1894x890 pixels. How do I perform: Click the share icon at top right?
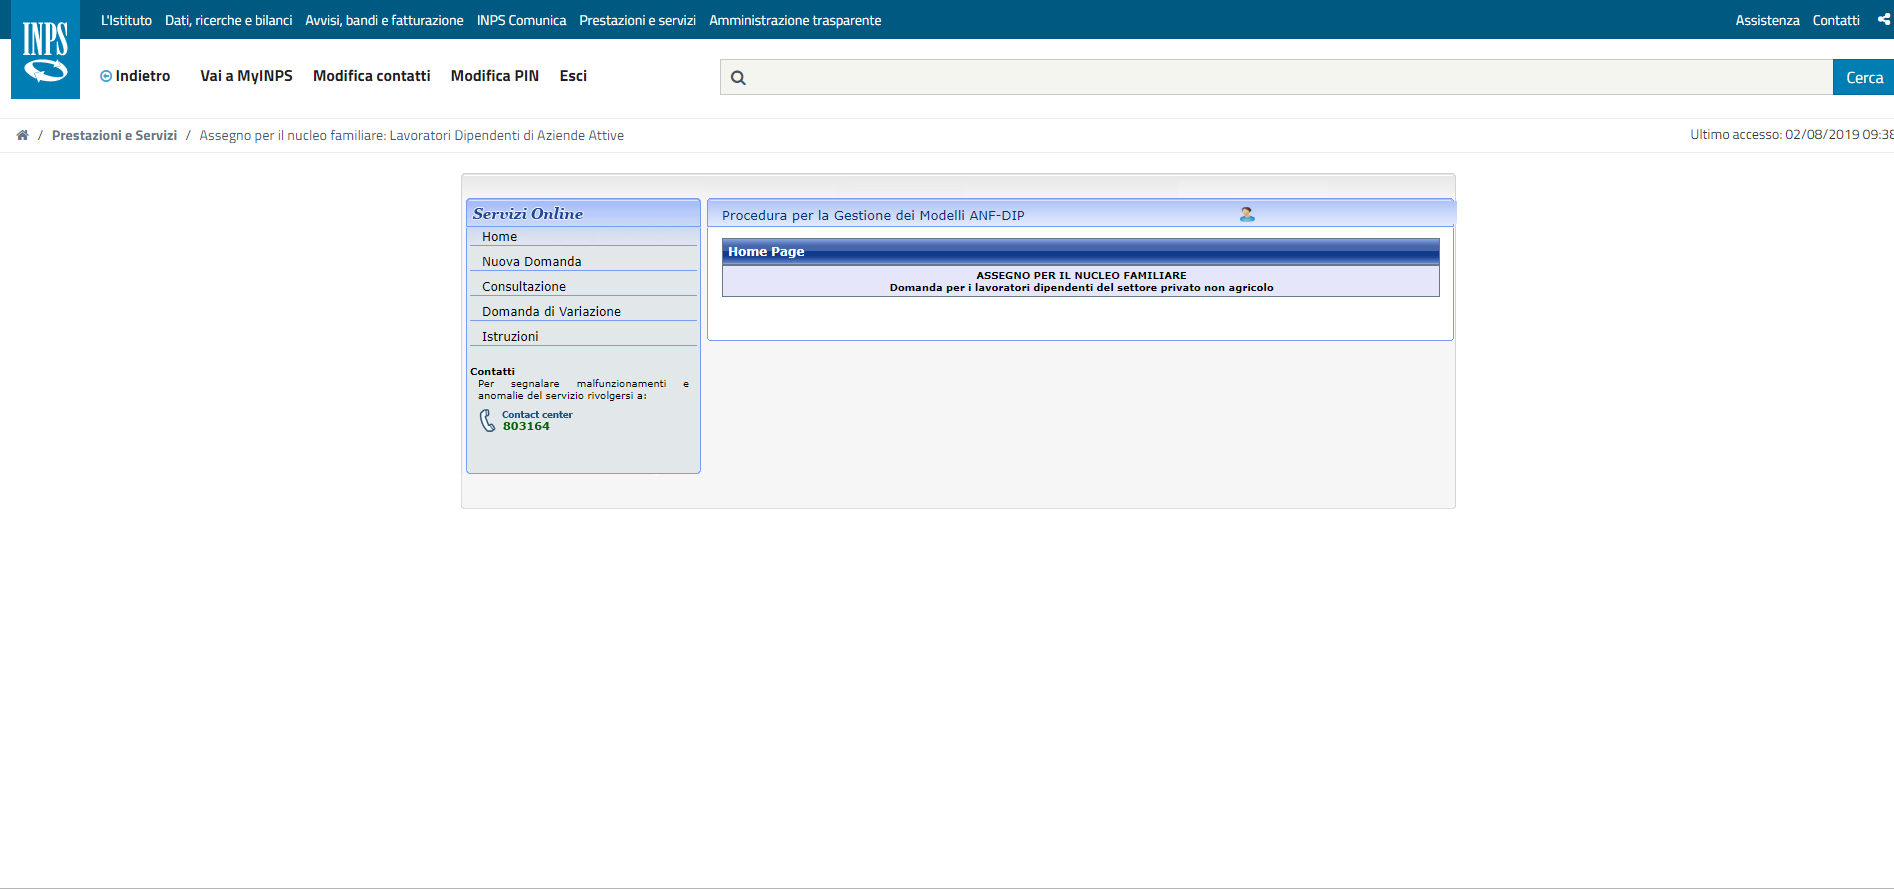click(1884, 19)
